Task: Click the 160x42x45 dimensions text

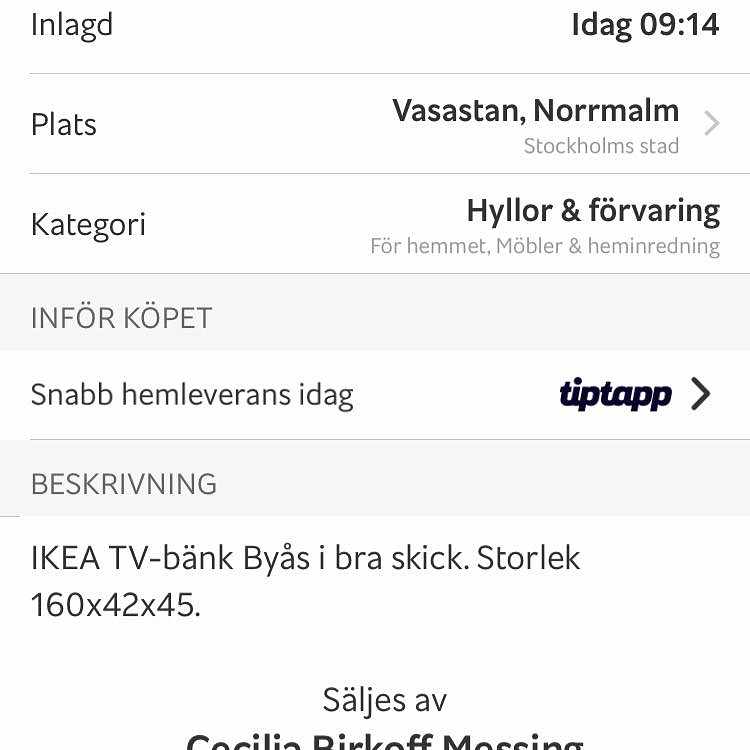Action: pos(115,605)
